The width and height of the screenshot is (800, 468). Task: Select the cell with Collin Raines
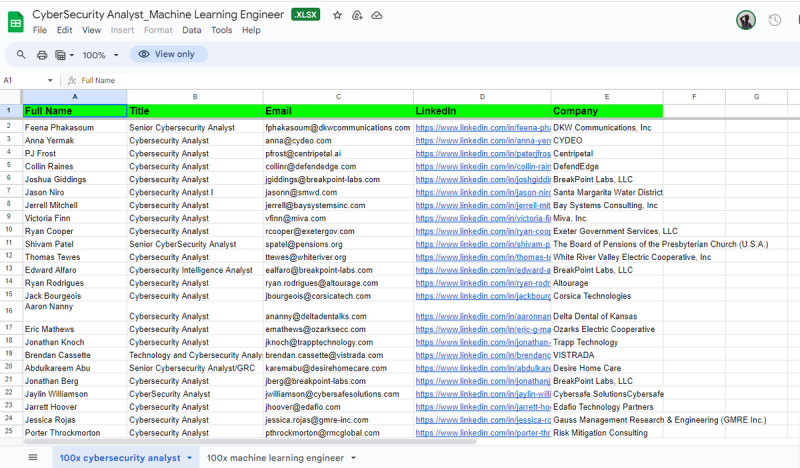(75, 166)
